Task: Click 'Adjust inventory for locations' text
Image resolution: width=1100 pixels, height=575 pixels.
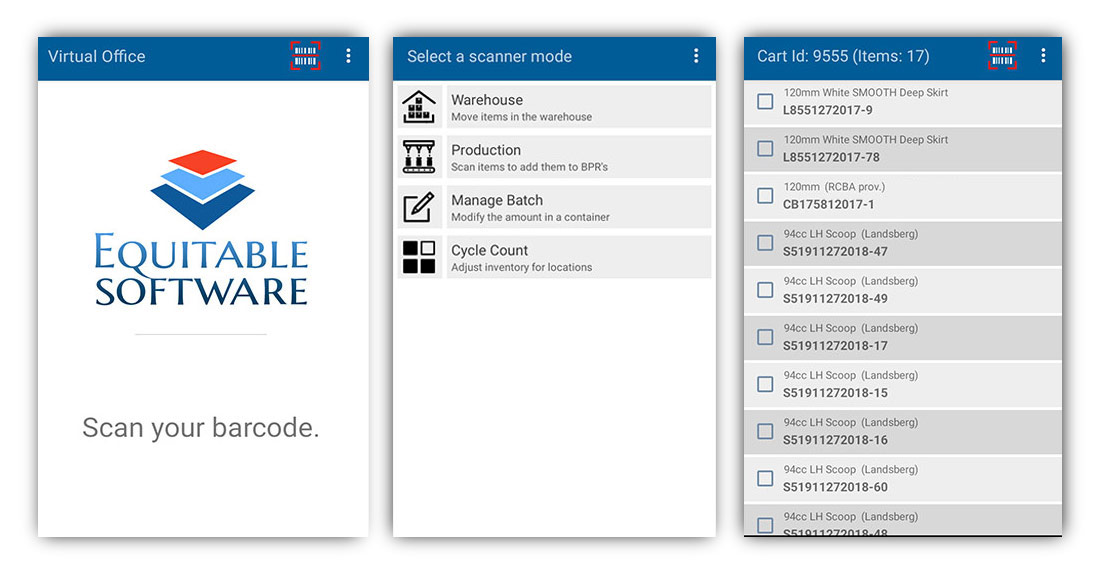Action: [x=521, y=267]
